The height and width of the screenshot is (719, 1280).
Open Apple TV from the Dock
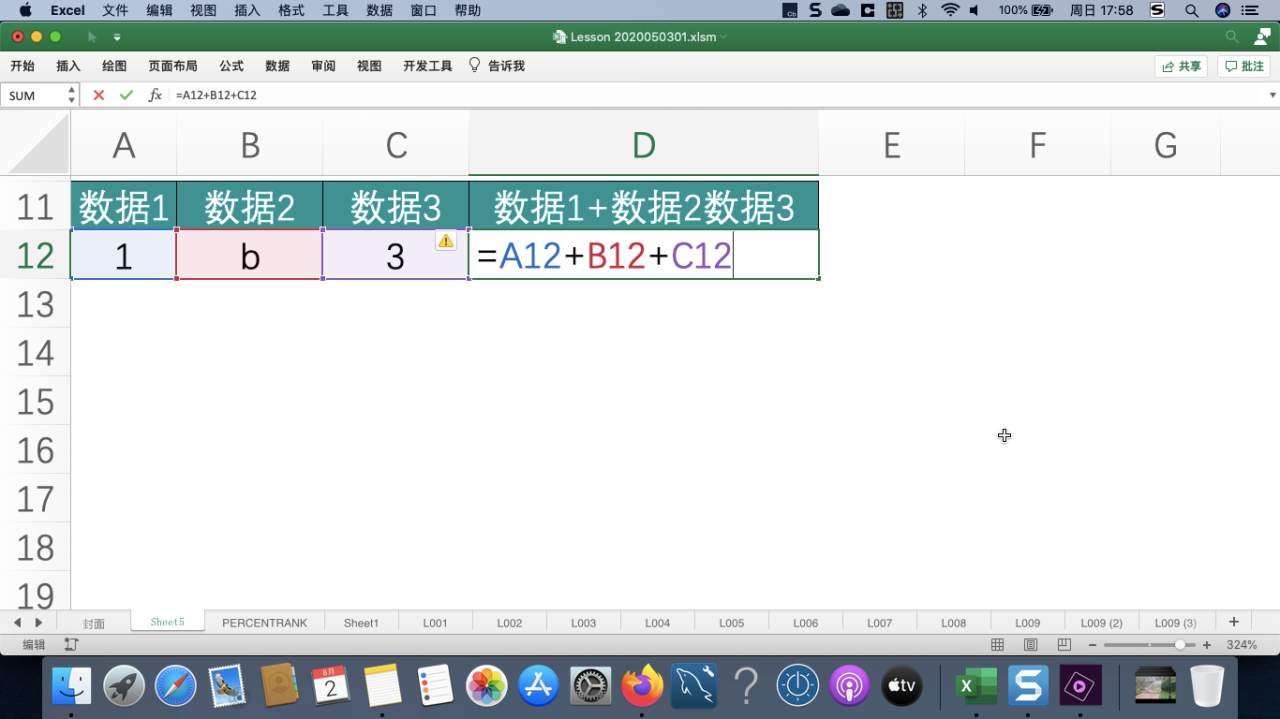[901, 686]
